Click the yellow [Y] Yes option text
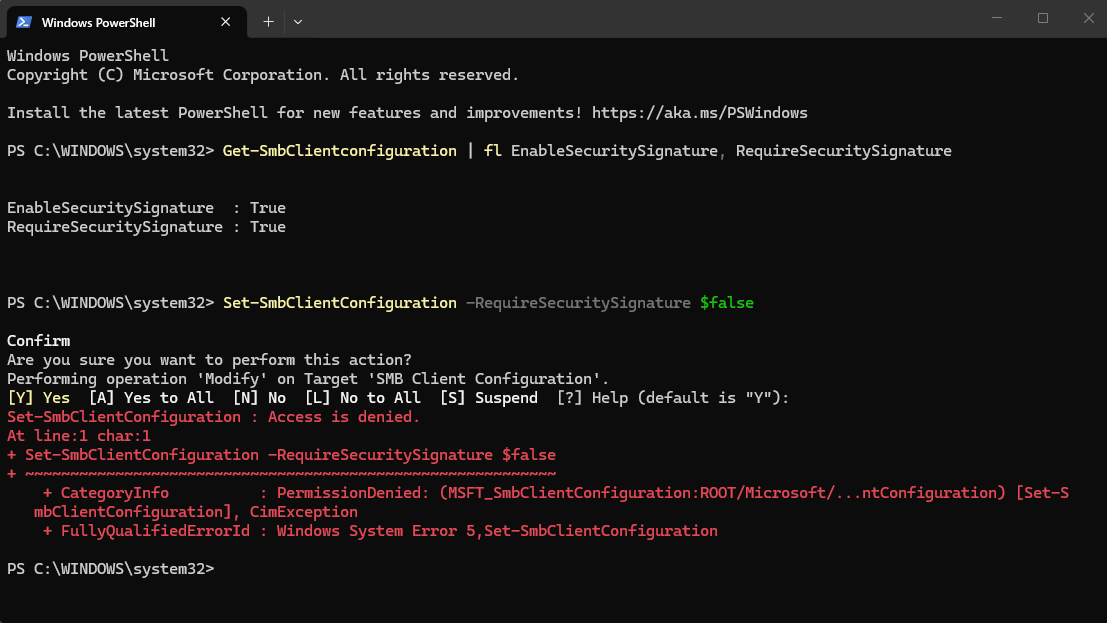 click(39, 398)
